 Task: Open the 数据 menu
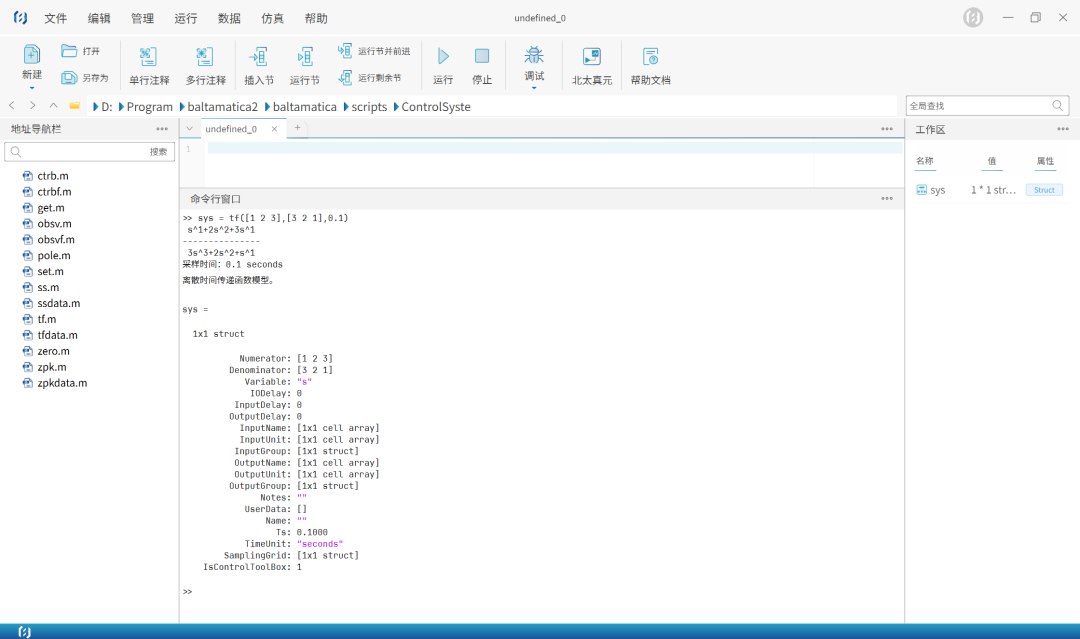pyautogui.click(x=229, y=18)
